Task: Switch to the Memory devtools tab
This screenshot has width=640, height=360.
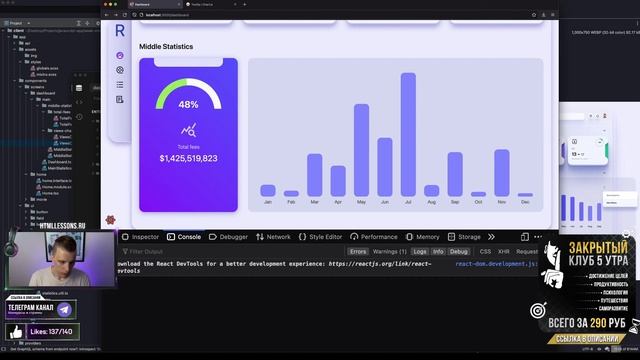Action: click(x=423, y=237)
